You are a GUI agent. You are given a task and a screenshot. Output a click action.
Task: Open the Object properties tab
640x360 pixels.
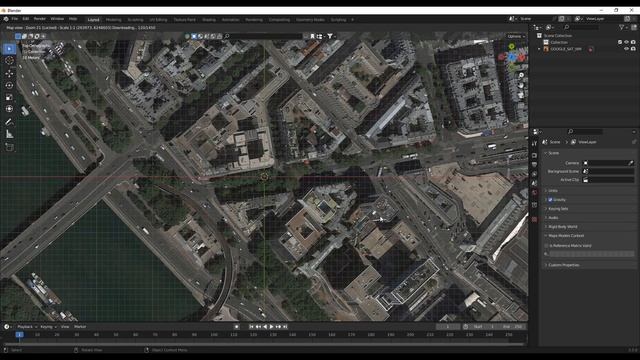pyautogui.click(x=534, y=205)
